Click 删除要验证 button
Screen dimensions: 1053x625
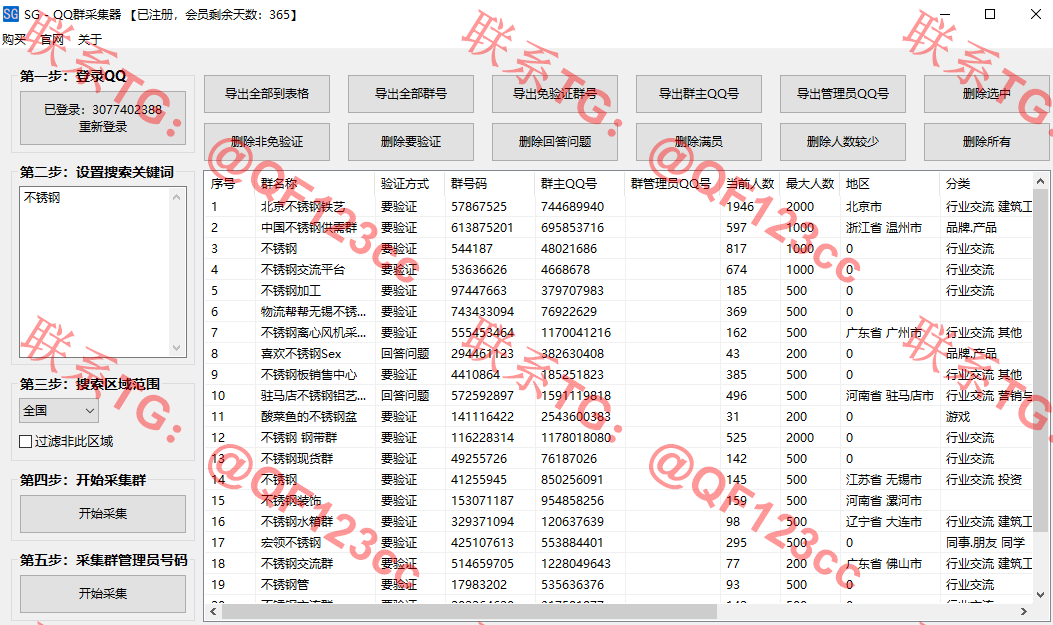[410, 142]
